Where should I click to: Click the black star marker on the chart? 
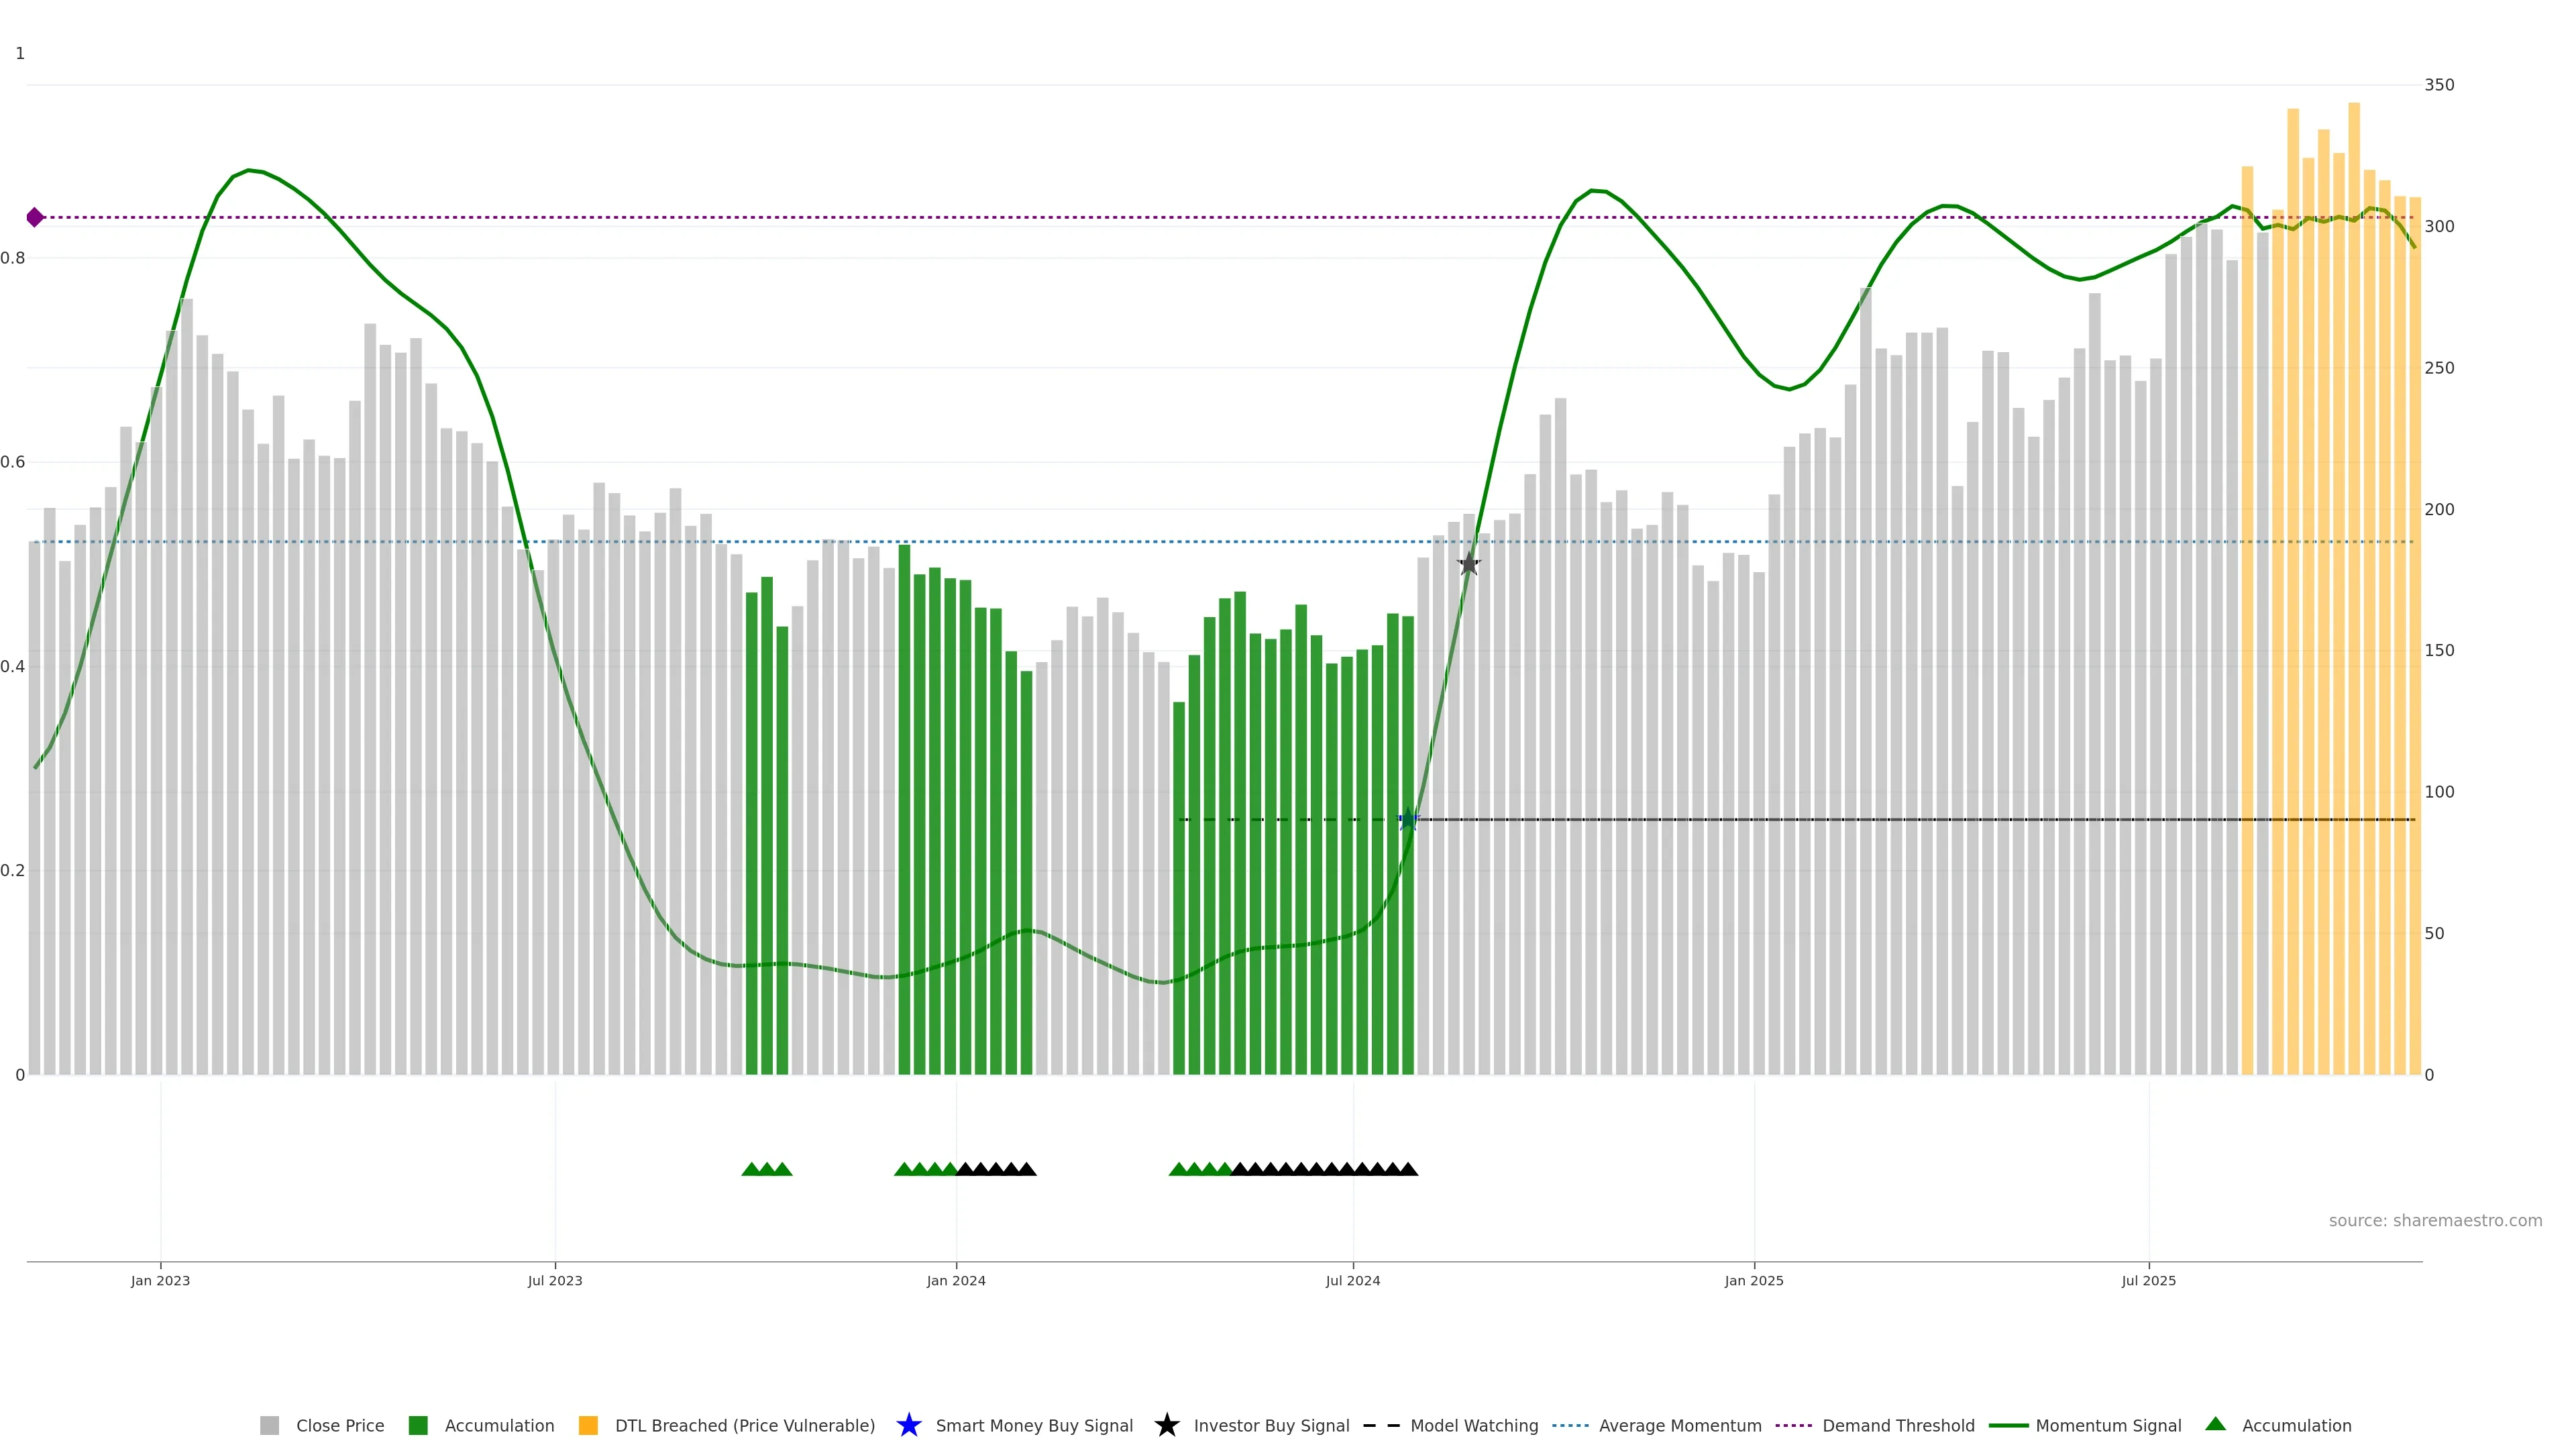[1468, 564]
